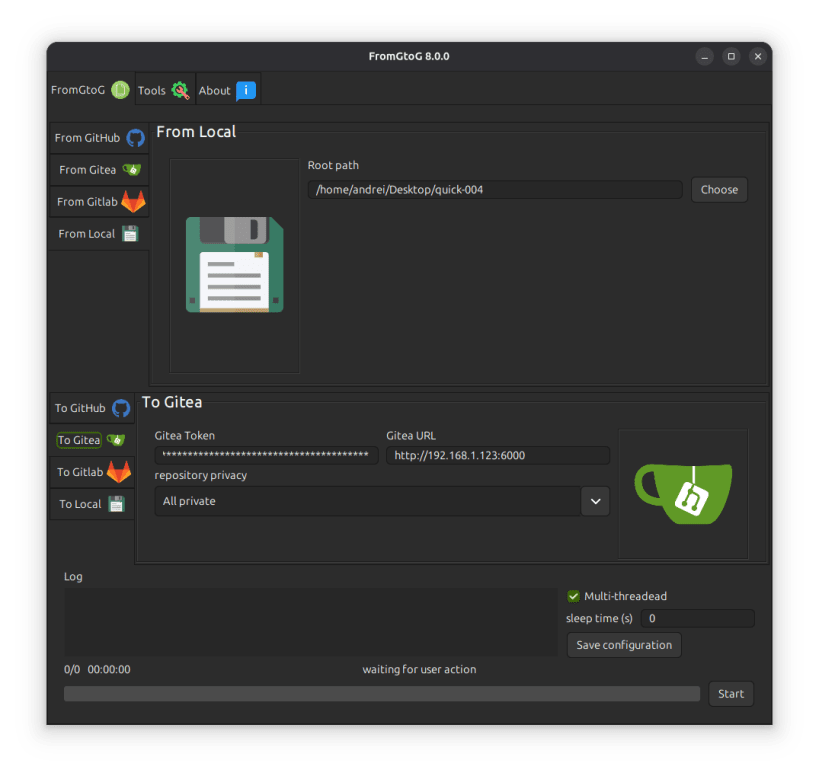
Task: Click the large floppy disk image
Action: pyautogui.click(x=235, y=265)
